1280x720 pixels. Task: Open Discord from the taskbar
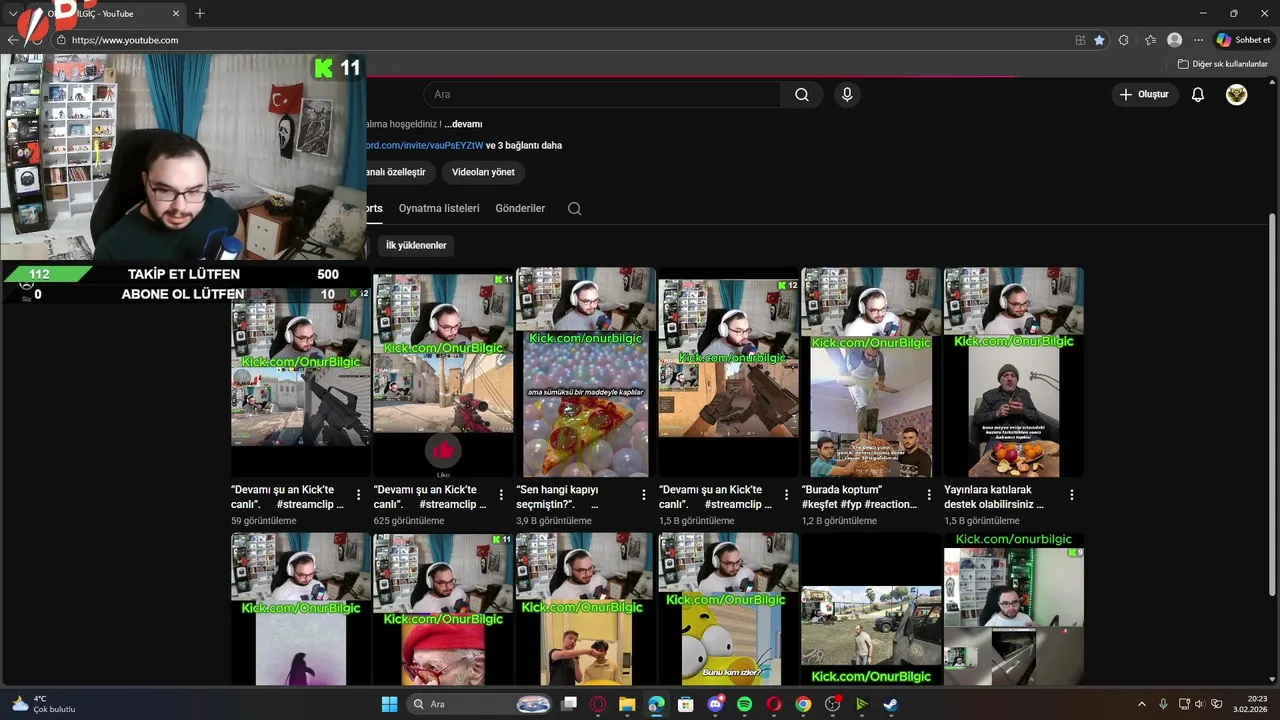[x=716, y=704]
